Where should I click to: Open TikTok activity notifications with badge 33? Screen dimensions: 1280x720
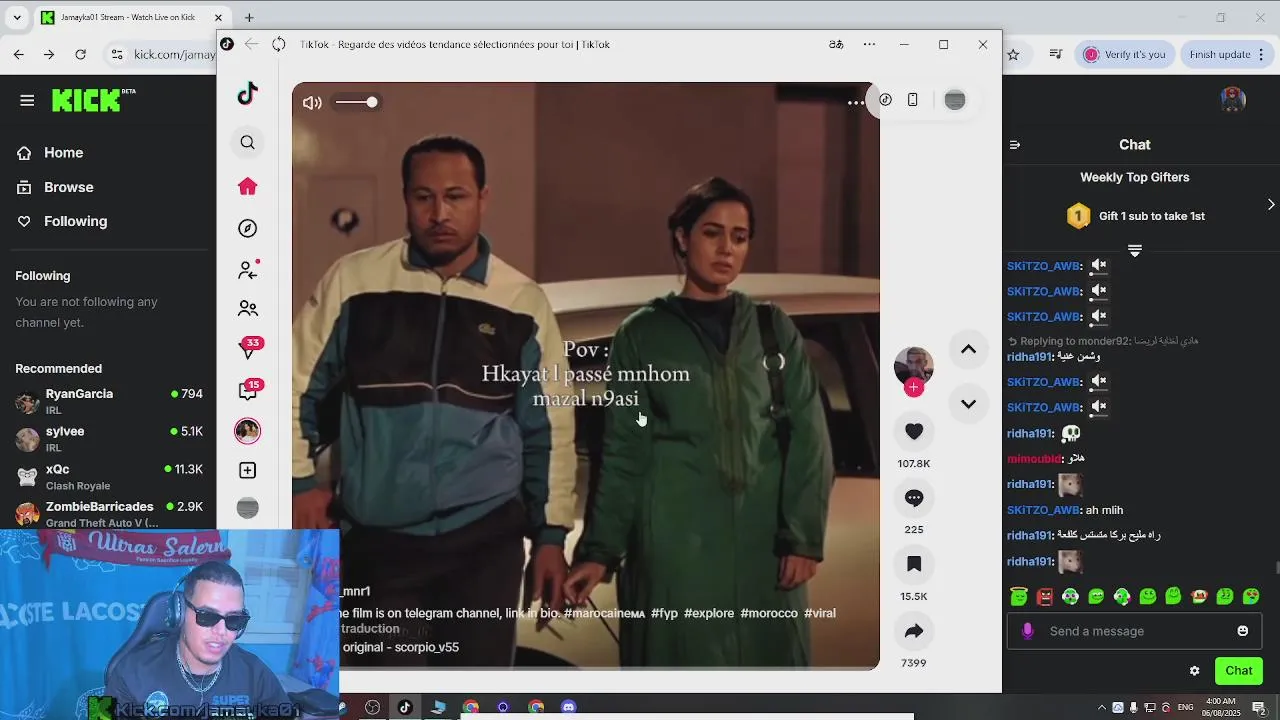249,348
